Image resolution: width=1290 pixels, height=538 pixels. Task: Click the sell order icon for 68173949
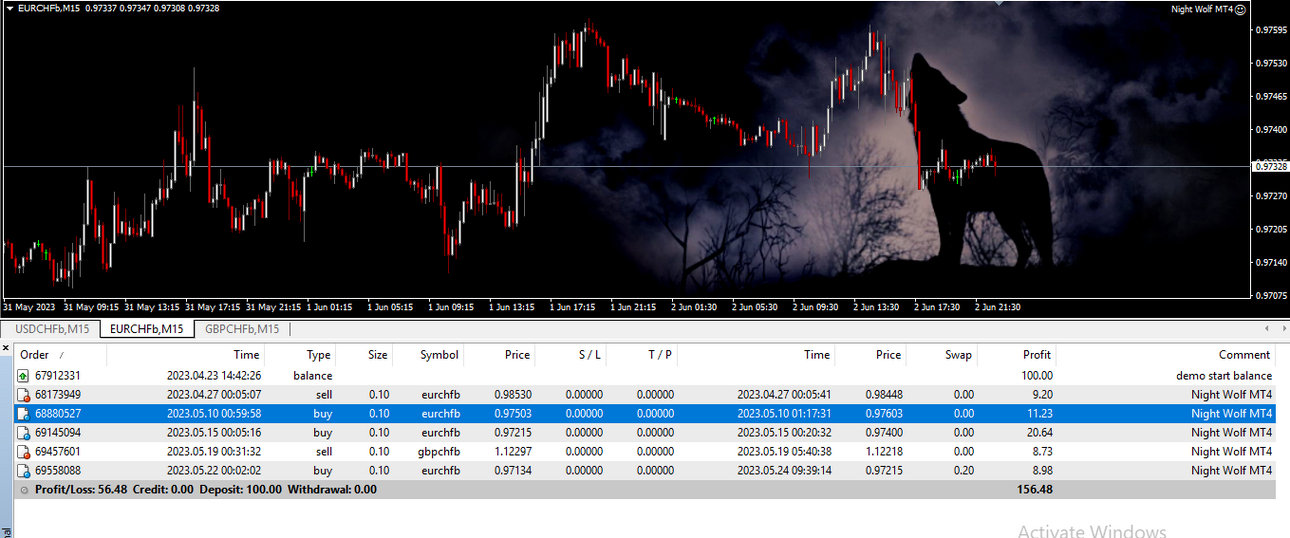25,395
